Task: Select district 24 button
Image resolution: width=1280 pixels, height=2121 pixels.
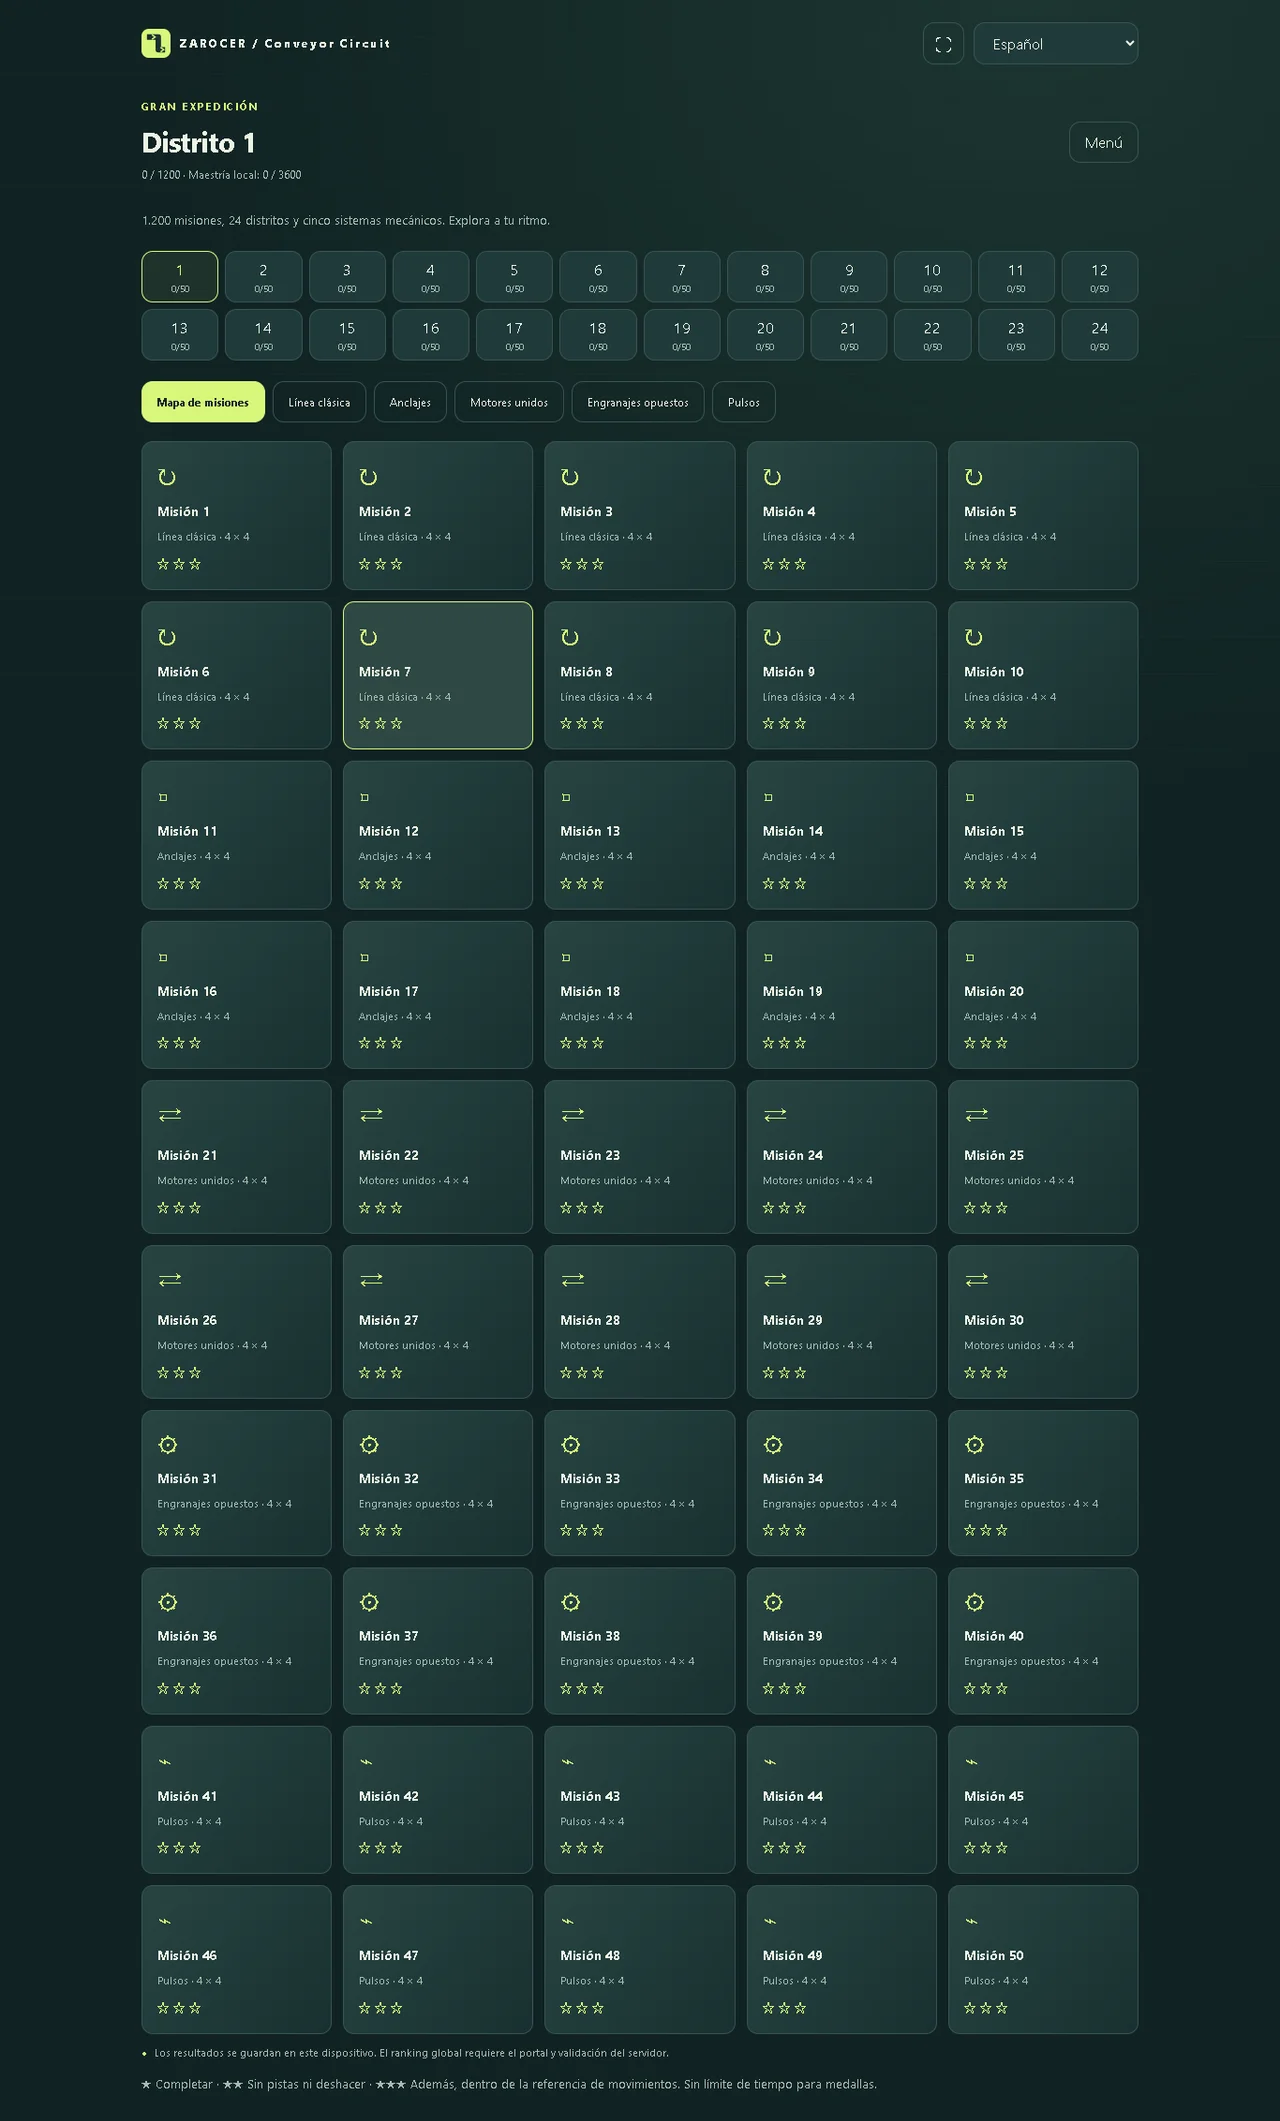Action: (x=1099, y=335)
